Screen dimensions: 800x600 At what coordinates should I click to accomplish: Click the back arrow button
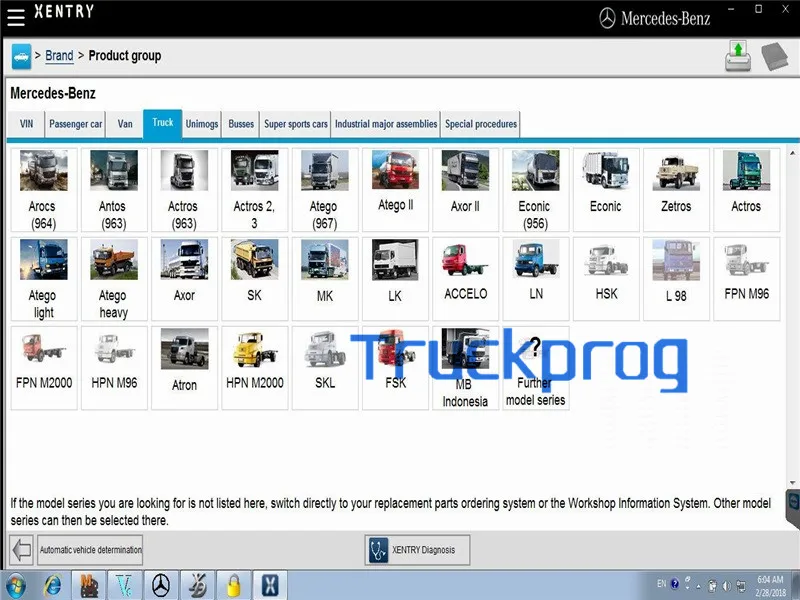[x=21, y=550]
